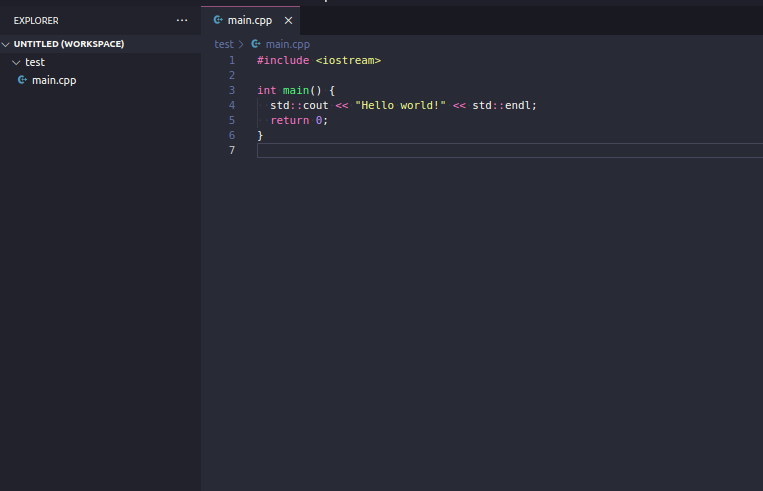Image resolution: width=763 pixels, height=491 pixels.
Task: Click the int keyword on line 3
Action: click(267, 91)
